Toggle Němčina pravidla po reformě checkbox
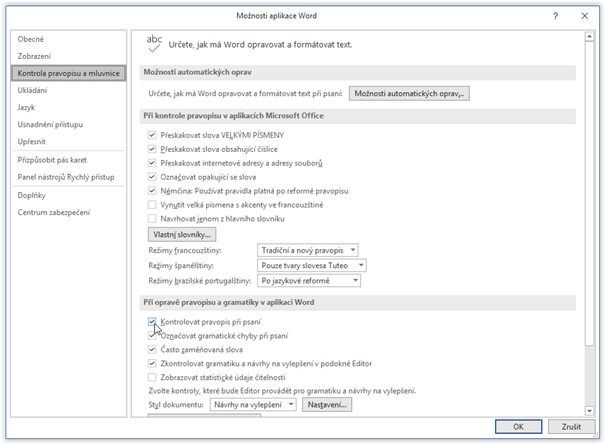The width and height of the screenshot is (605, 444). point(152,191)
